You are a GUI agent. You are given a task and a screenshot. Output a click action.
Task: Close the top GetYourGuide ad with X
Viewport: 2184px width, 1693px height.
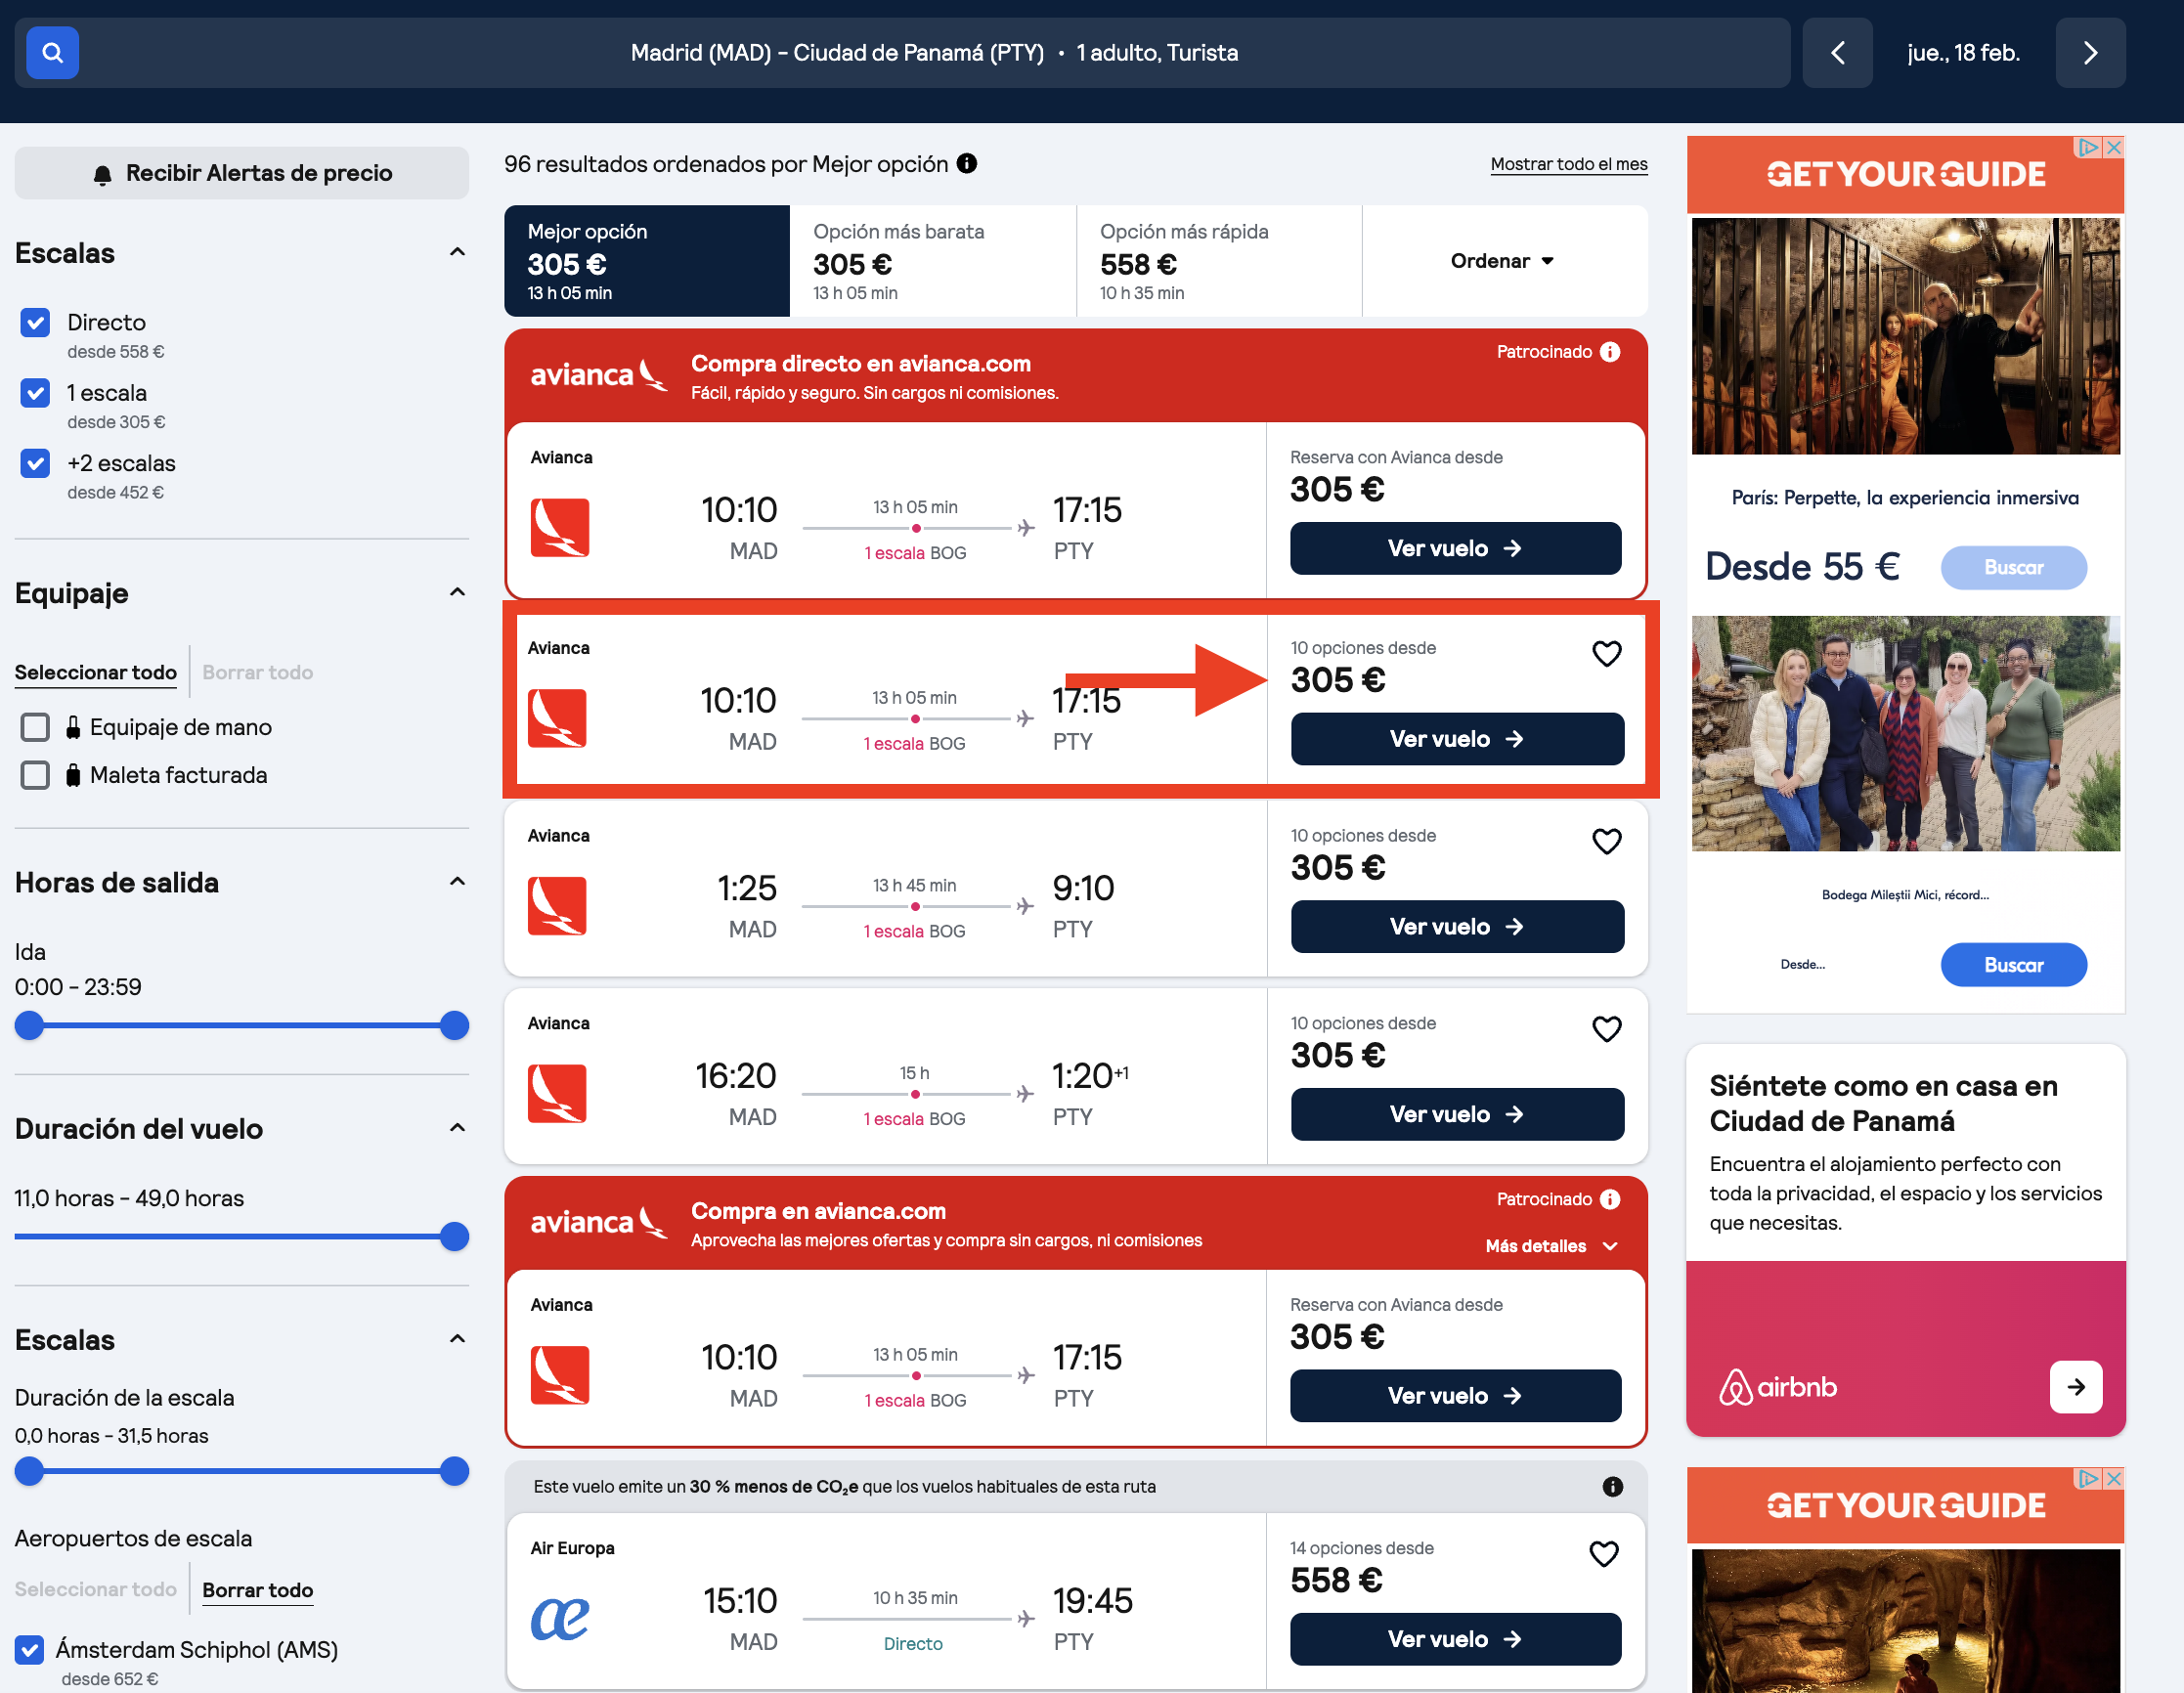click(2113, 147)
